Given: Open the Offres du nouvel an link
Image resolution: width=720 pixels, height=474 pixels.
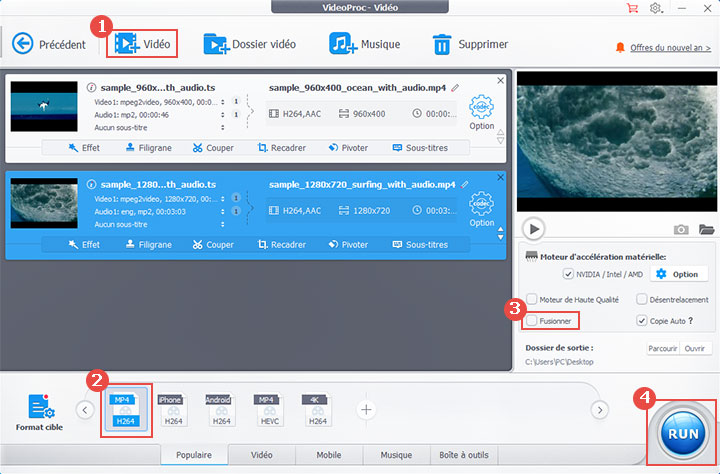Looking at the screenshot, I should [670, 48].
